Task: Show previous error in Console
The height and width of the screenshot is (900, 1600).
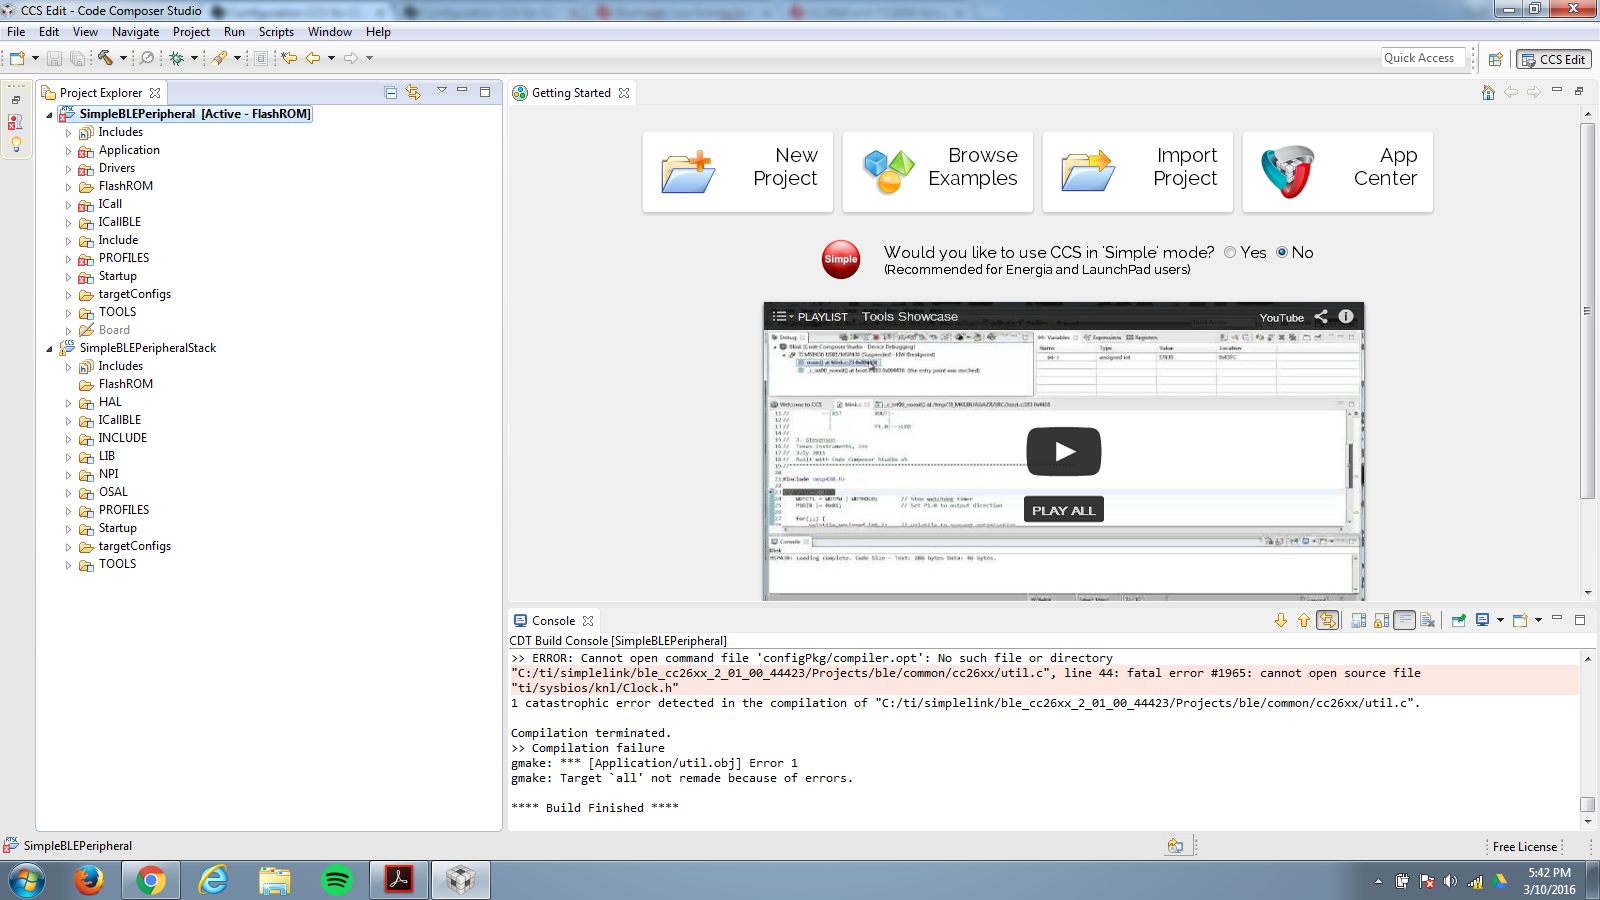Action: pos(1304,620)
